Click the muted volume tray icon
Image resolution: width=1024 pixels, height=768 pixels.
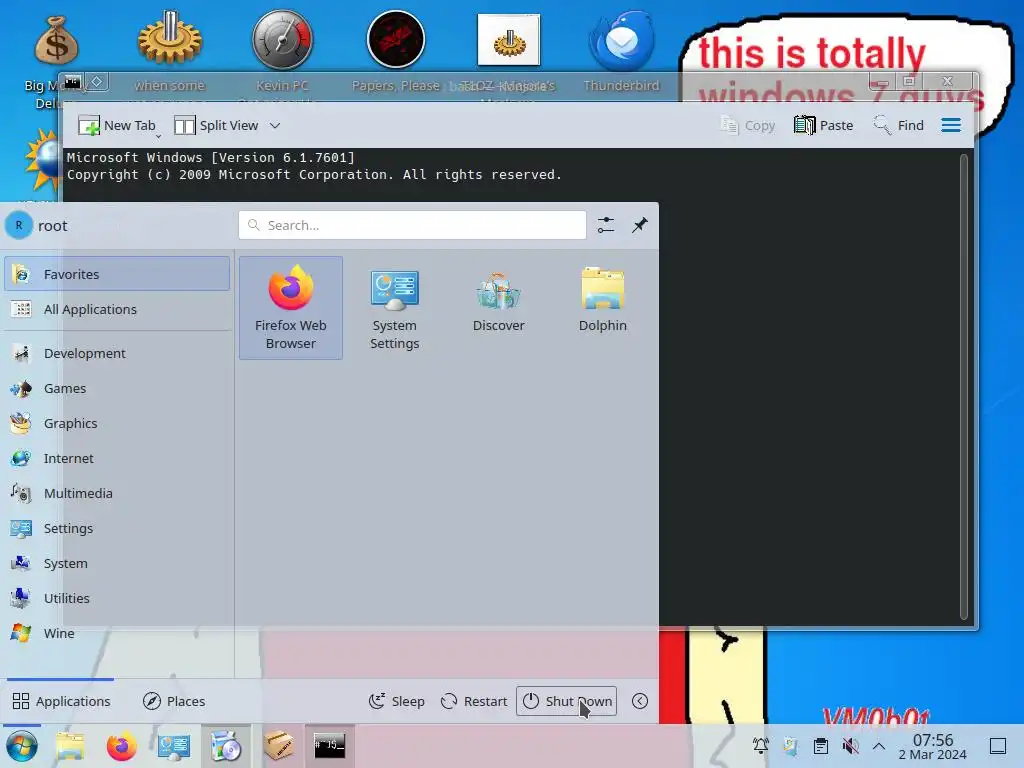tap(850, 746)
